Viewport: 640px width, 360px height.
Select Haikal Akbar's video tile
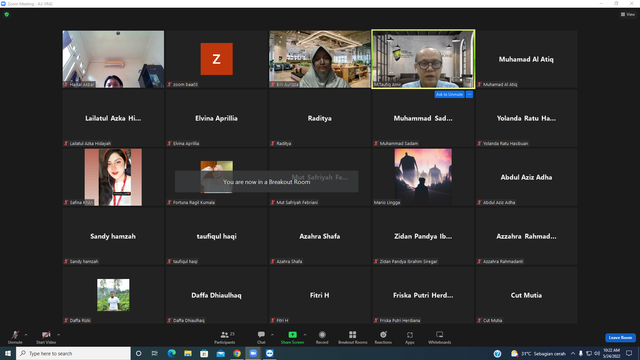tap(113, 59)
